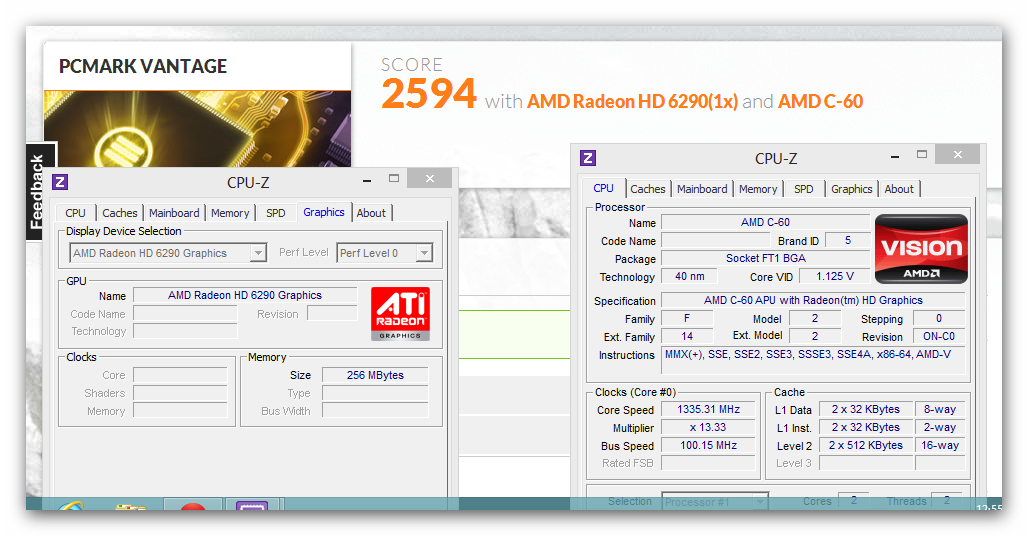This screenshot has width=1028, height=536.
Task: Open Internet Explorer from the taskbar
Action: coord(71,506)
